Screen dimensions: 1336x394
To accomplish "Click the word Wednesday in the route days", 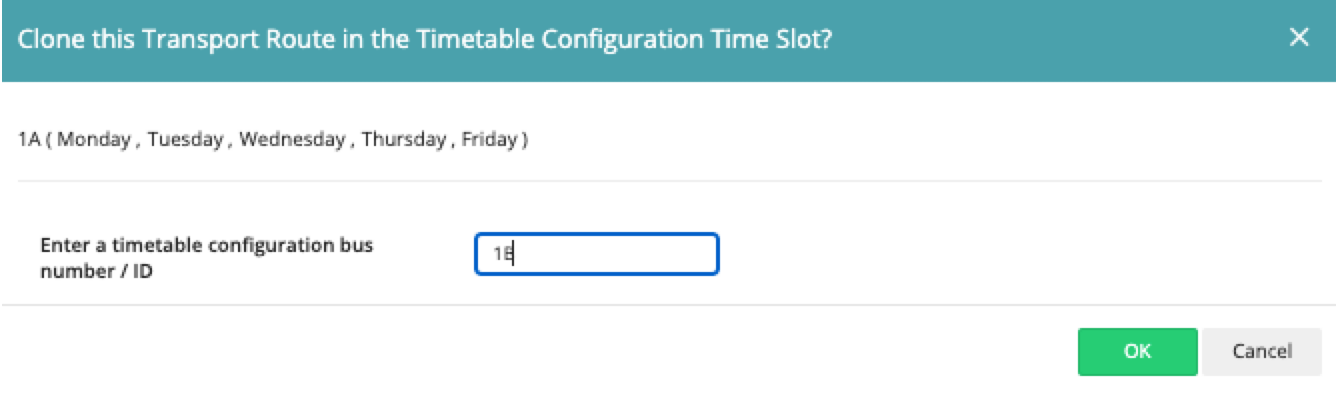I will click(x=291, y=139).
